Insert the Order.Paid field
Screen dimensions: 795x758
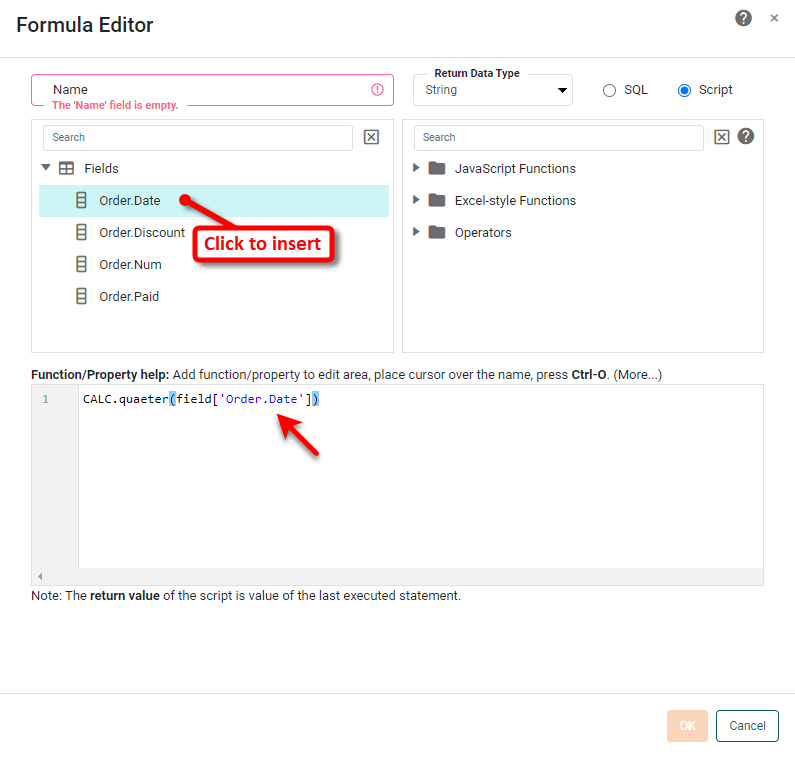[x=128, y=297]
